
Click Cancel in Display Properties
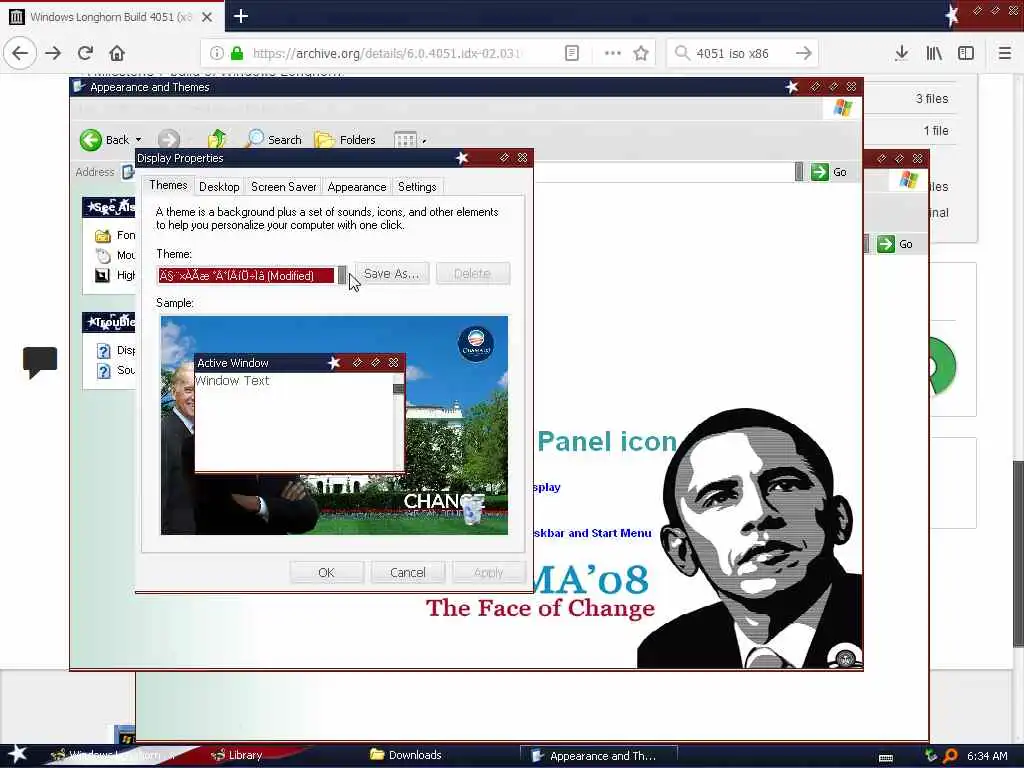[x=408, y=573]
